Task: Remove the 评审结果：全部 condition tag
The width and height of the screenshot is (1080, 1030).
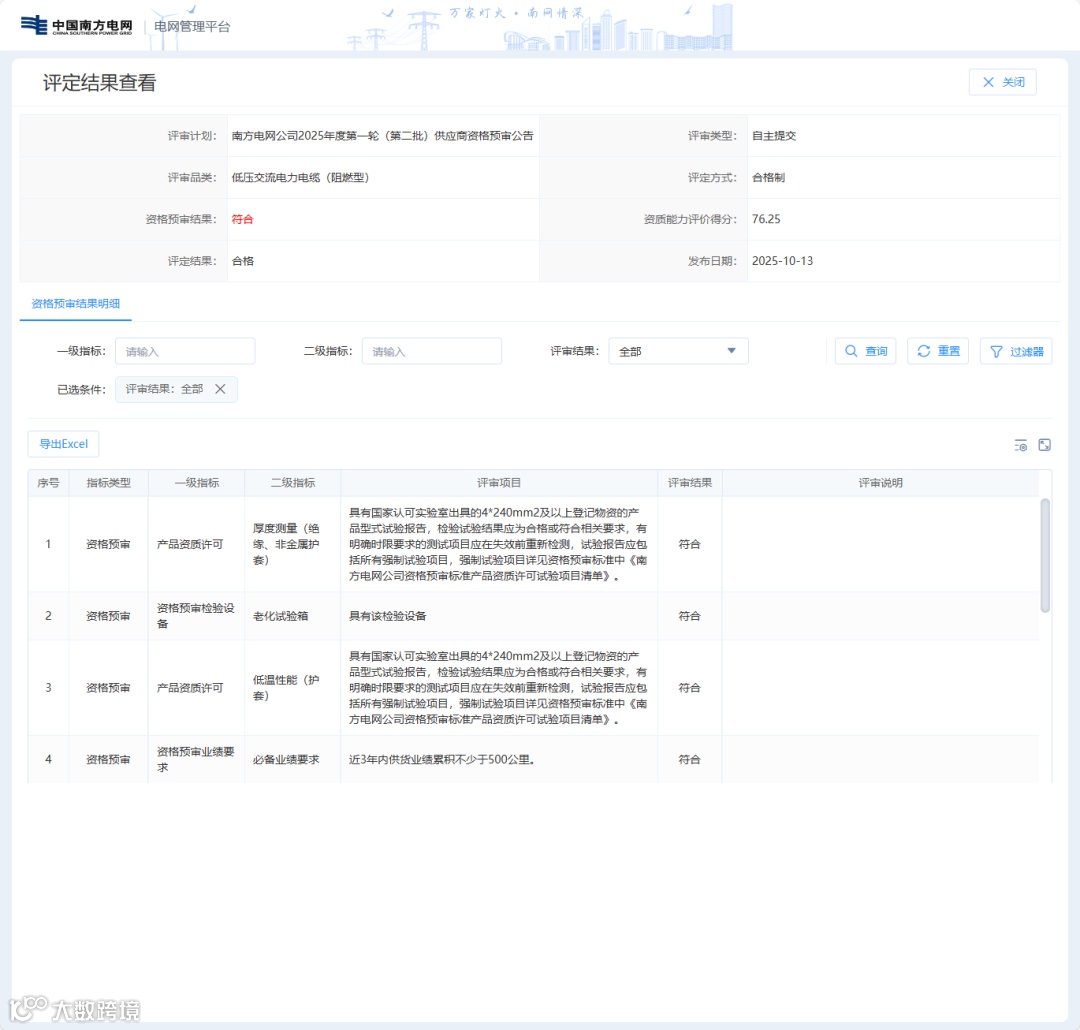Action: pyautogui.click(x=220, y=389)
